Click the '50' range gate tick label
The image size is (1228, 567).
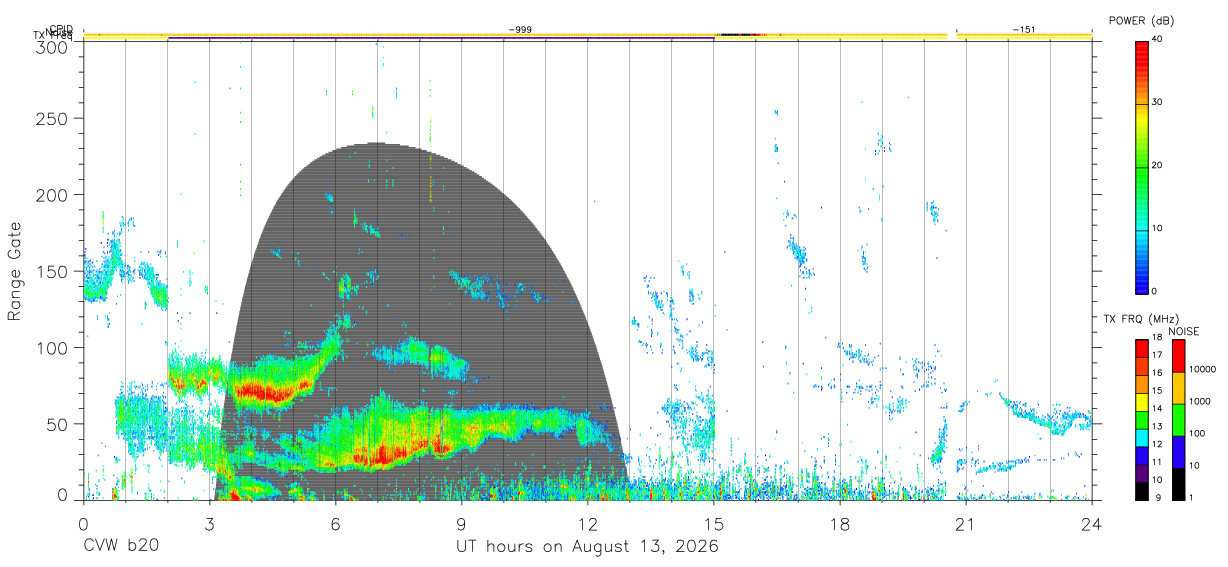pyautogui.click(x=59, y=424)
